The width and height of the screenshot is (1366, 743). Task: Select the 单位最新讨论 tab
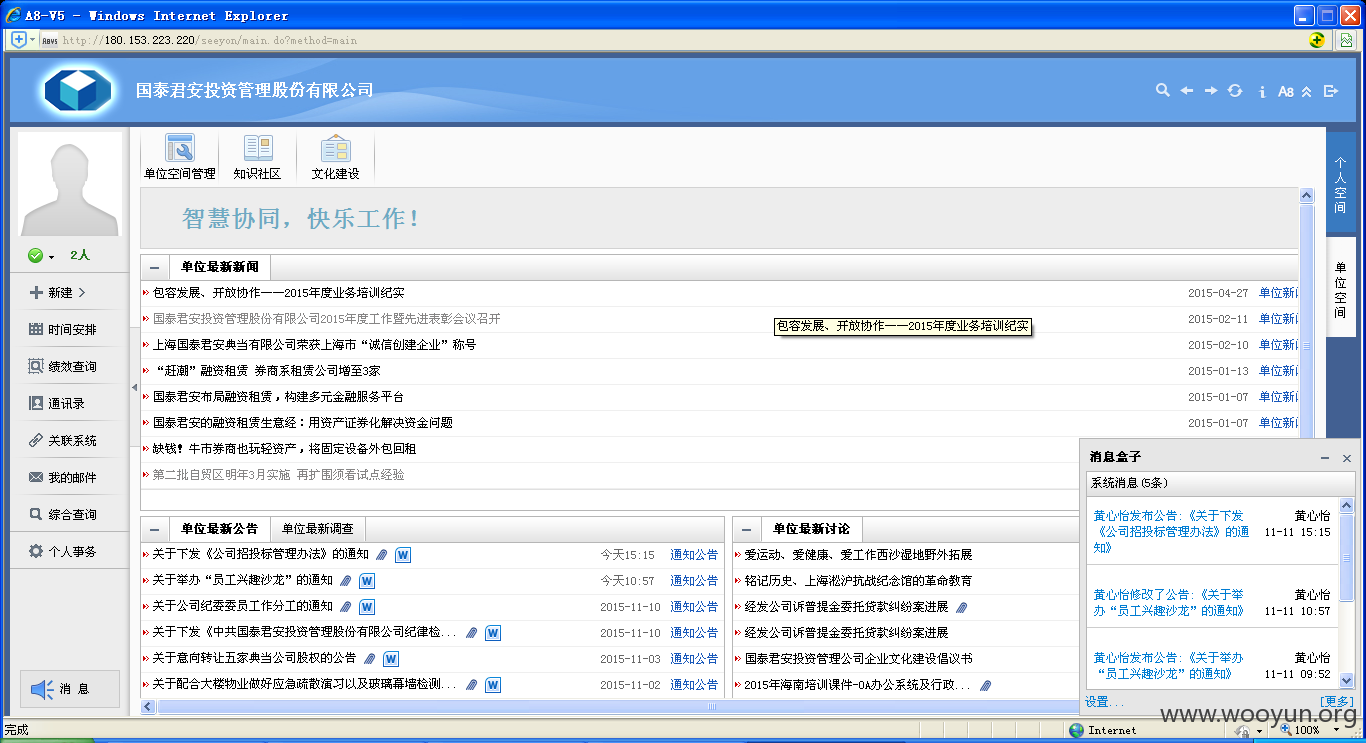click(811, 529)
